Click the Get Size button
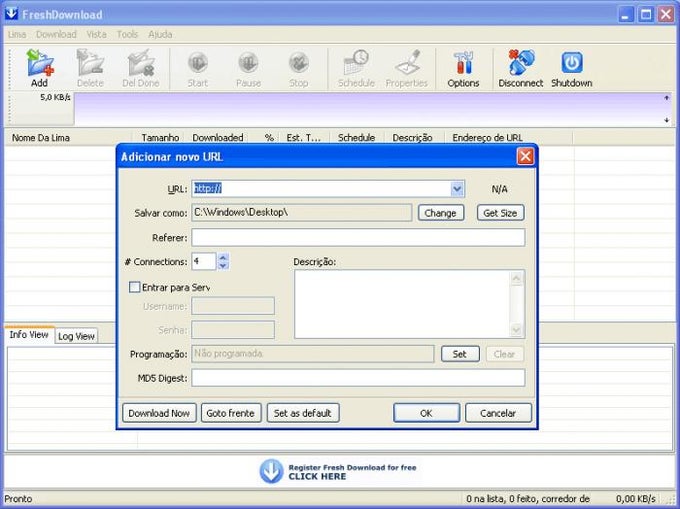Viewport: 680px width, 509px height. 500,213
